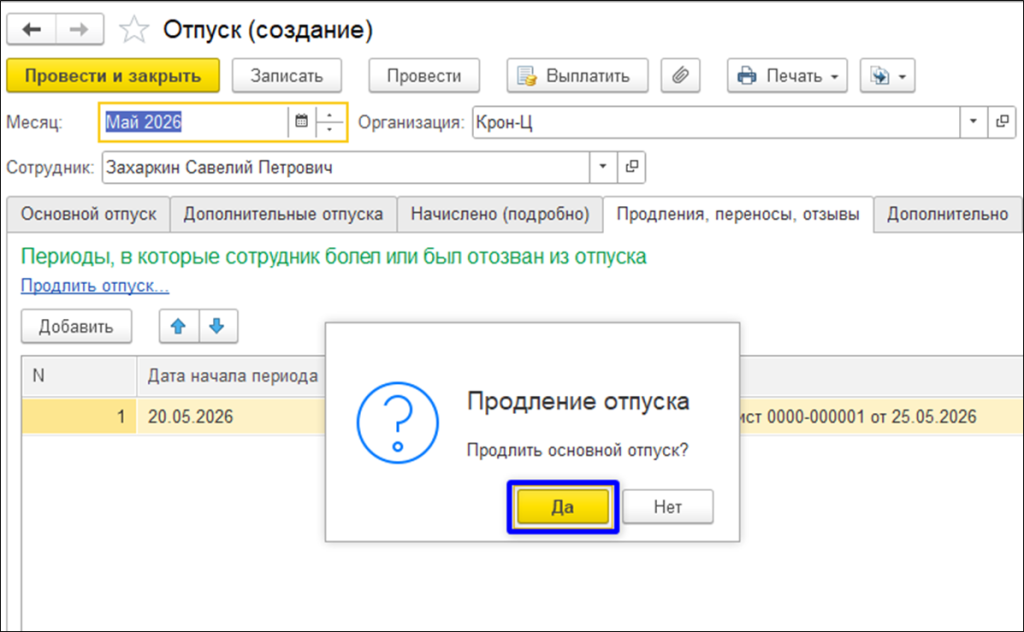The image size is (1024, 632).
Task: Select Продления, переносы, отзывы tab
Action: coord(738,214)
